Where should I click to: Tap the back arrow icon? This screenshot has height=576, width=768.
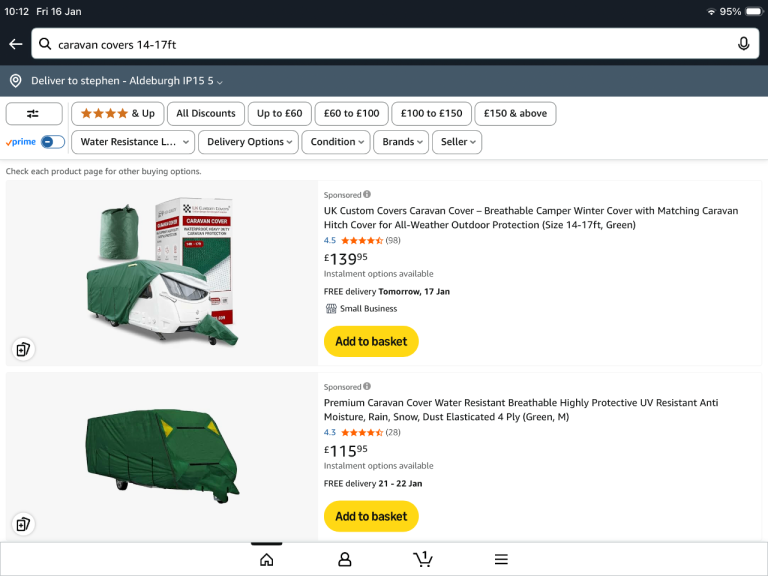click(15, 44)
